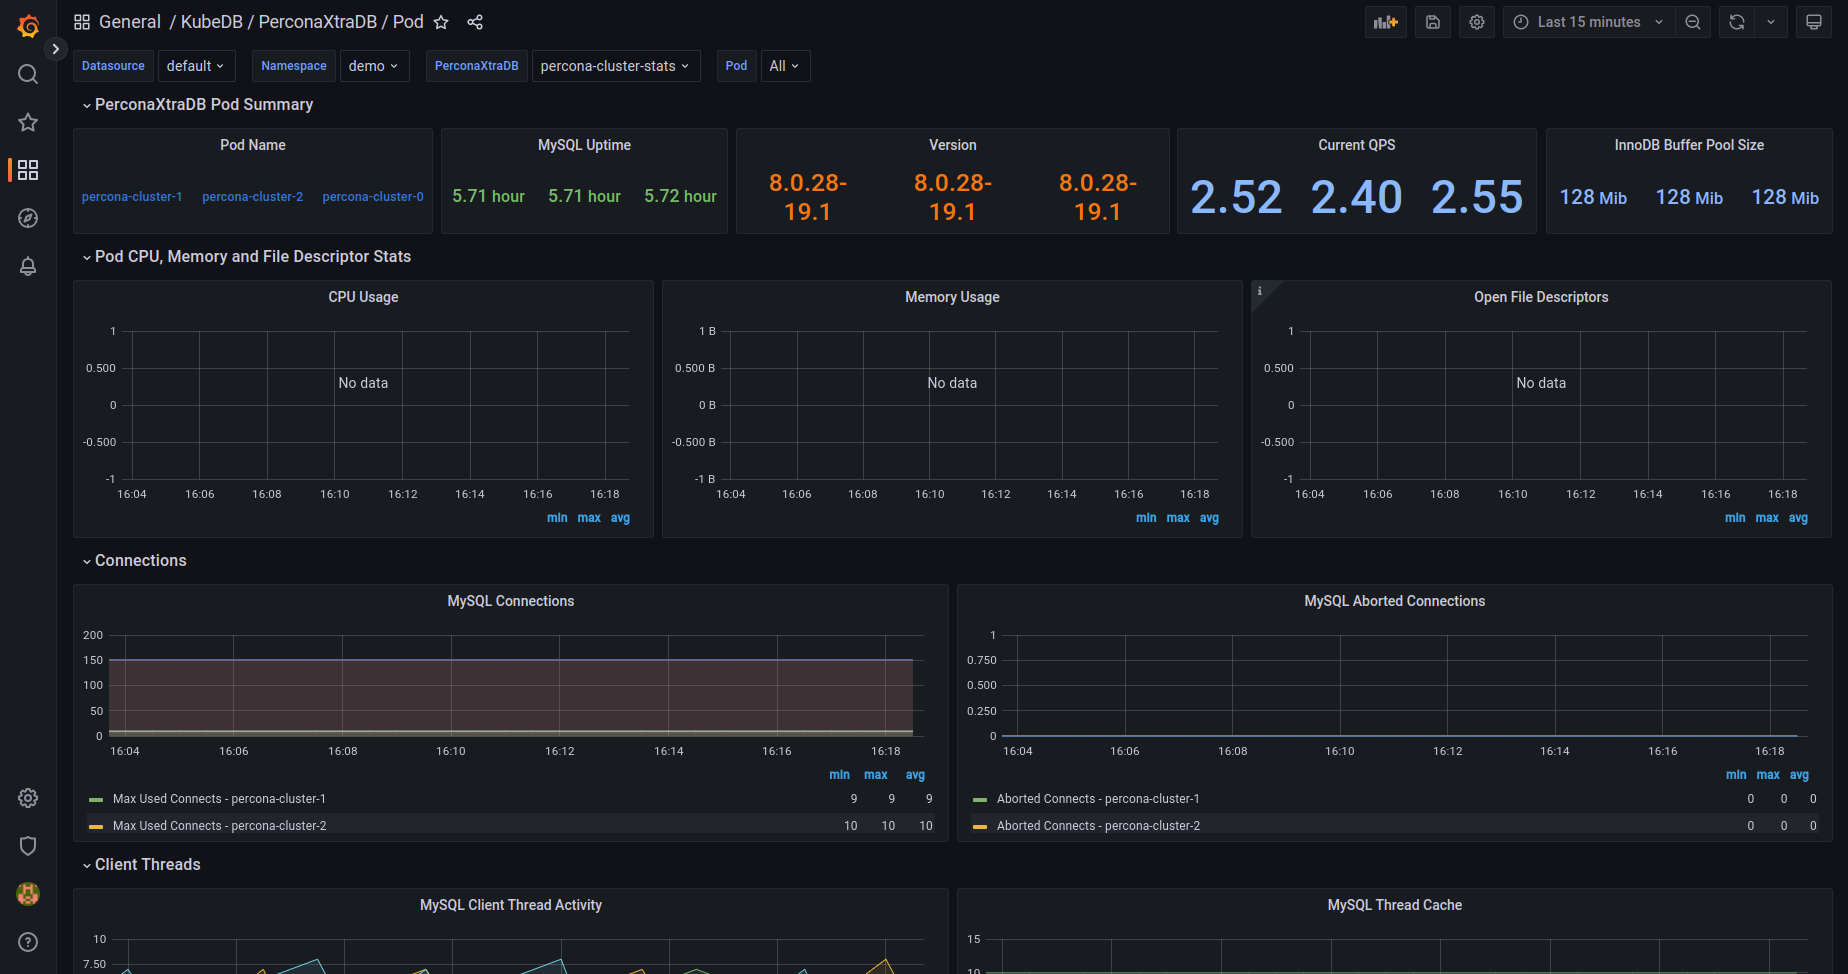Click the Max Used Connects percona-cluster-2 color swatch

95,825
